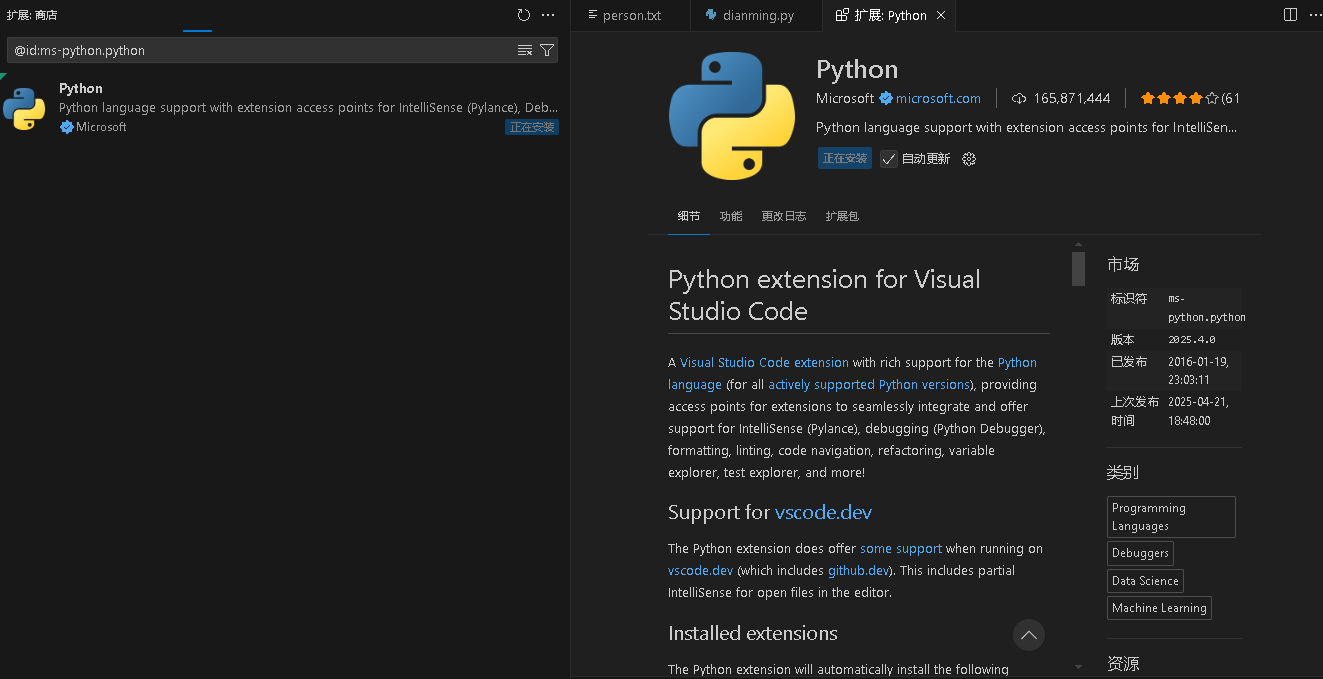Click in the extension search box
The height and width of the screenshot is (679, 1323).
pyautogui.click(x=260, y=50)
